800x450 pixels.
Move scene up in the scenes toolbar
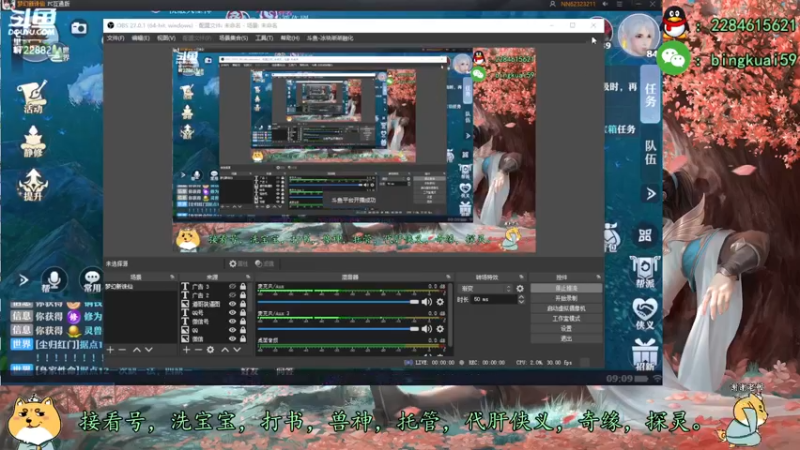(x=137, y=349)
